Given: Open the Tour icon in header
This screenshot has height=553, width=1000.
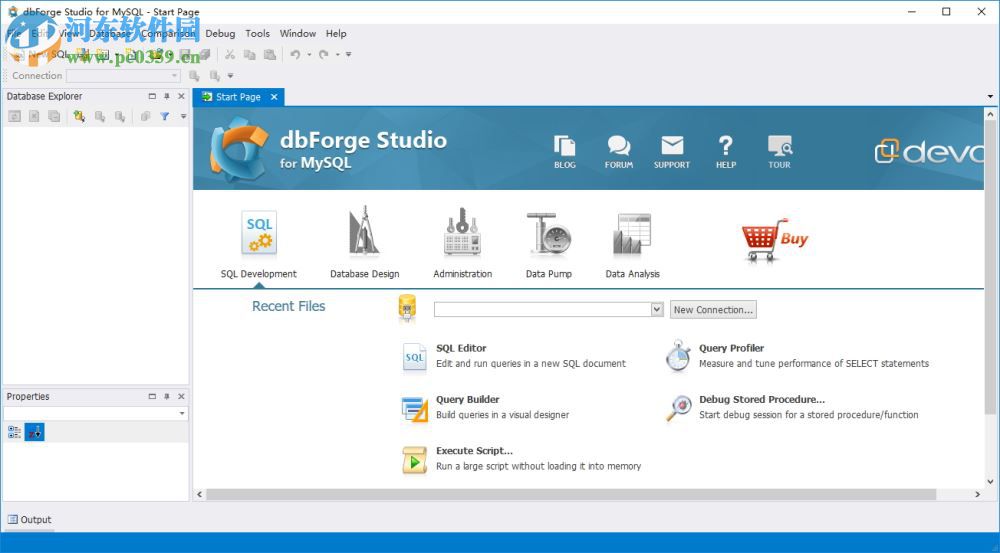Looking at the screenshot, I should click(x=779, y=146).
